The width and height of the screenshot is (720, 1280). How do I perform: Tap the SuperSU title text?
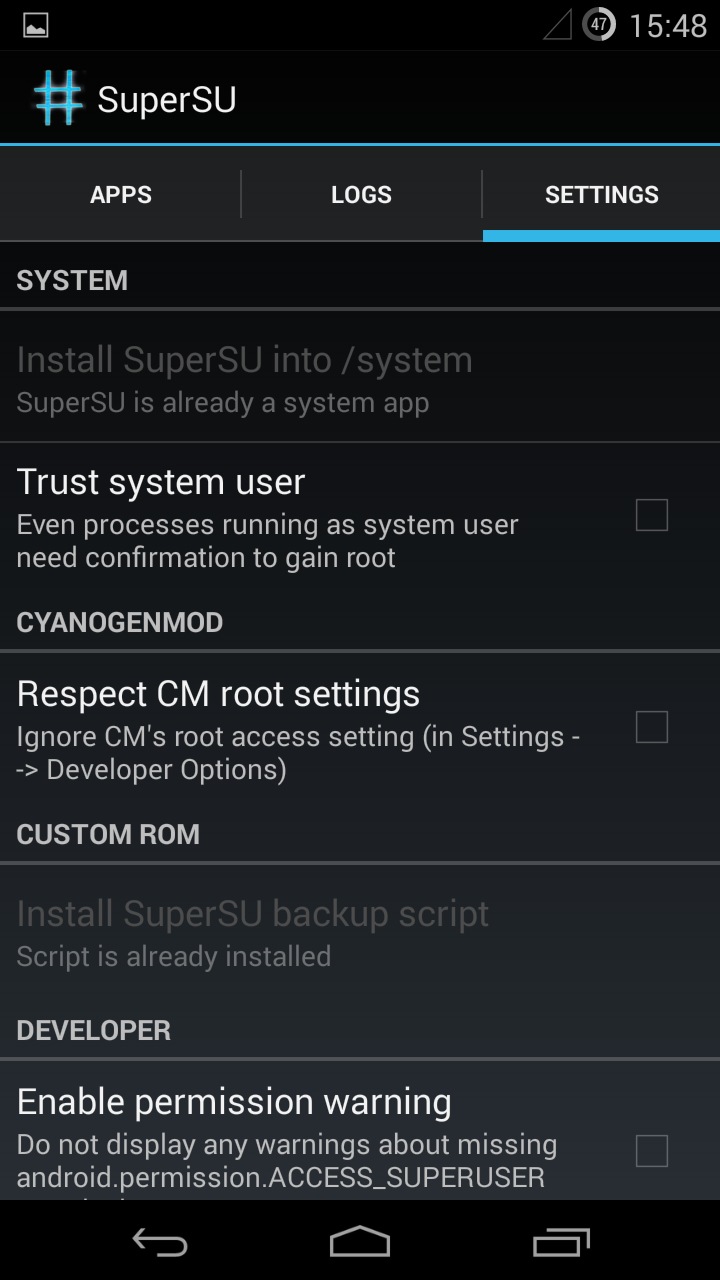pos(167,100)
